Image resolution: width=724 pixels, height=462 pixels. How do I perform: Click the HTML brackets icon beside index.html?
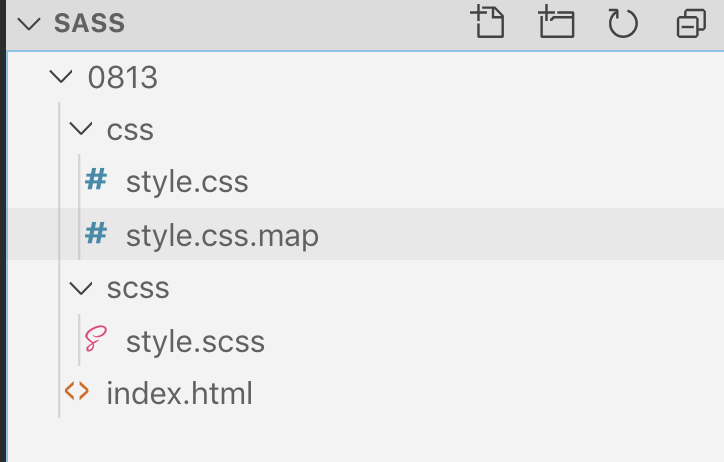(x=77, y=393)
